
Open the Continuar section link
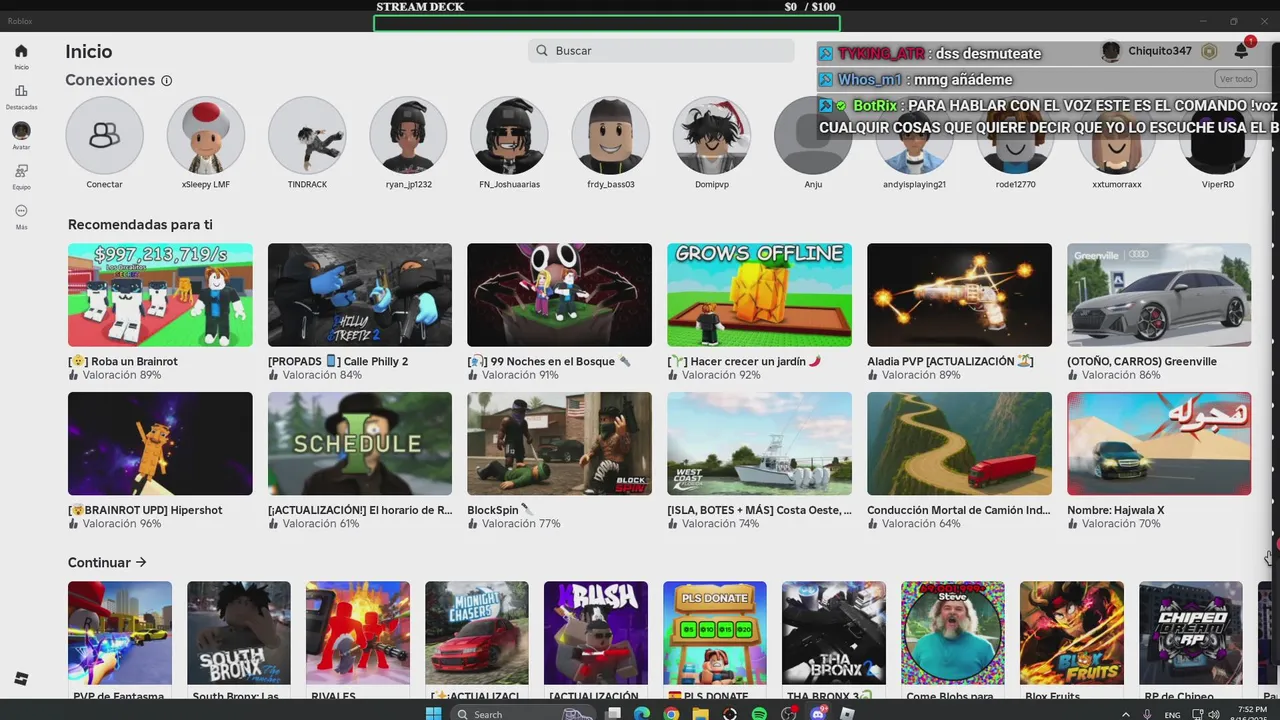pyautogui.click(x=107, y=563)
